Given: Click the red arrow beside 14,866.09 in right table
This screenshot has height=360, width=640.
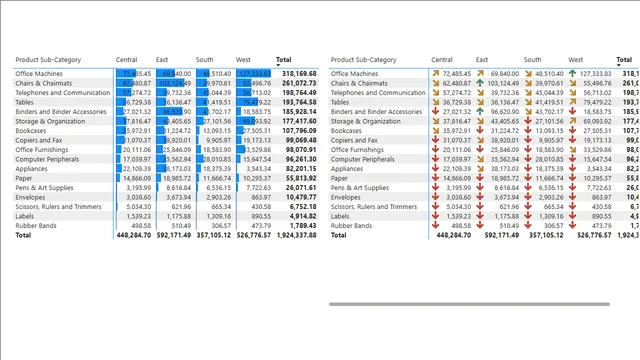Looking at the screenshot, I should (x=436, y=178).
